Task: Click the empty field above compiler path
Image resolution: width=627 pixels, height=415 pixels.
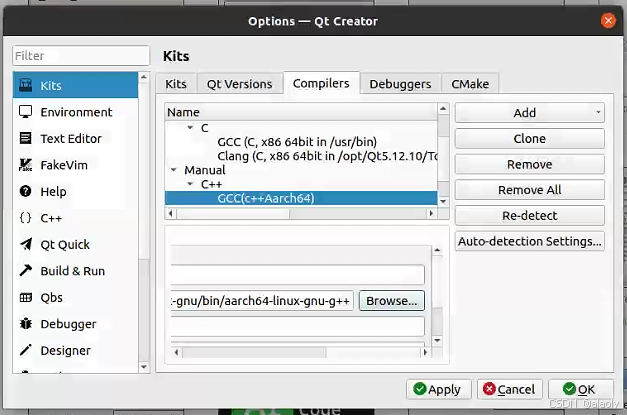Action: [x=298, y=274]
